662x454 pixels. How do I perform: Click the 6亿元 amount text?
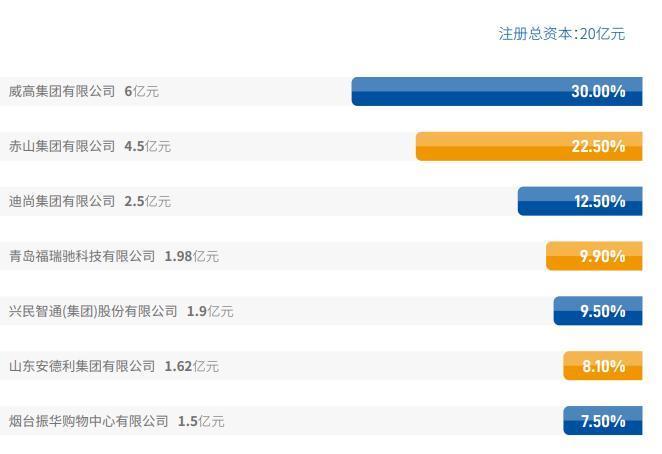tap(142, 91)
